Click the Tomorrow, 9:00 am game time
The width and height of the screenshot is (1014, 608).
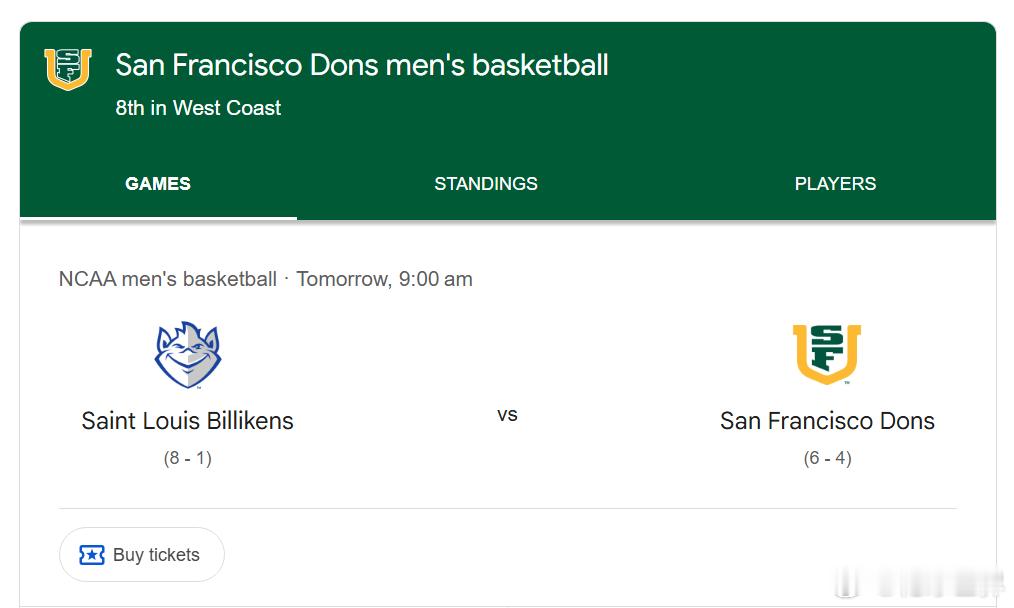(x=385, y=279)
